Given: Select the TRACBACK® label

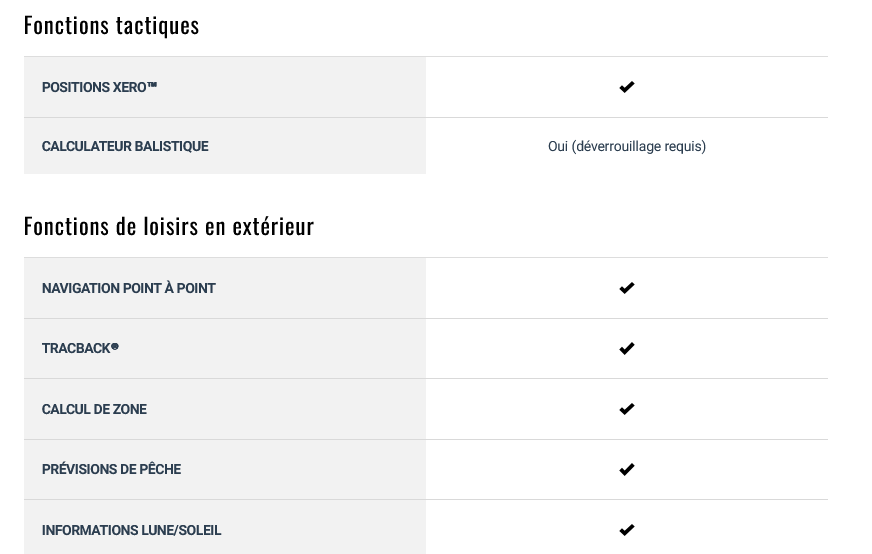Looking at the screenshot, I should pos(80,348).
